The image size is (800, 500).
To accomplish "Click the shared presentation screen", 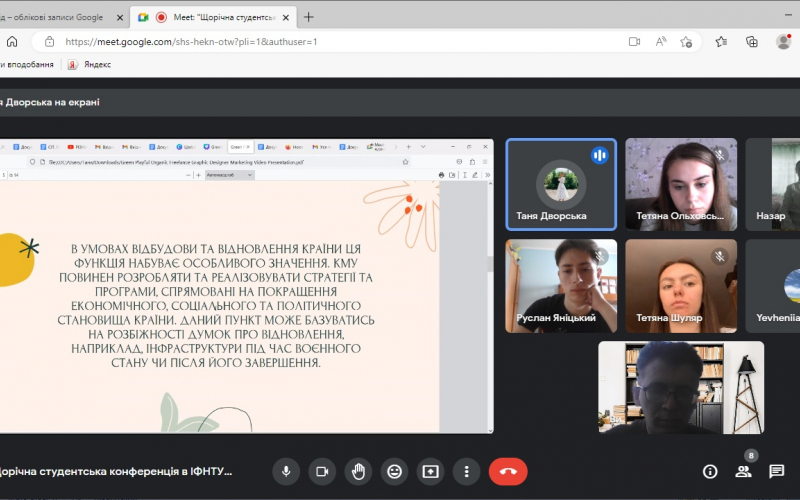I will pos(246,286).
